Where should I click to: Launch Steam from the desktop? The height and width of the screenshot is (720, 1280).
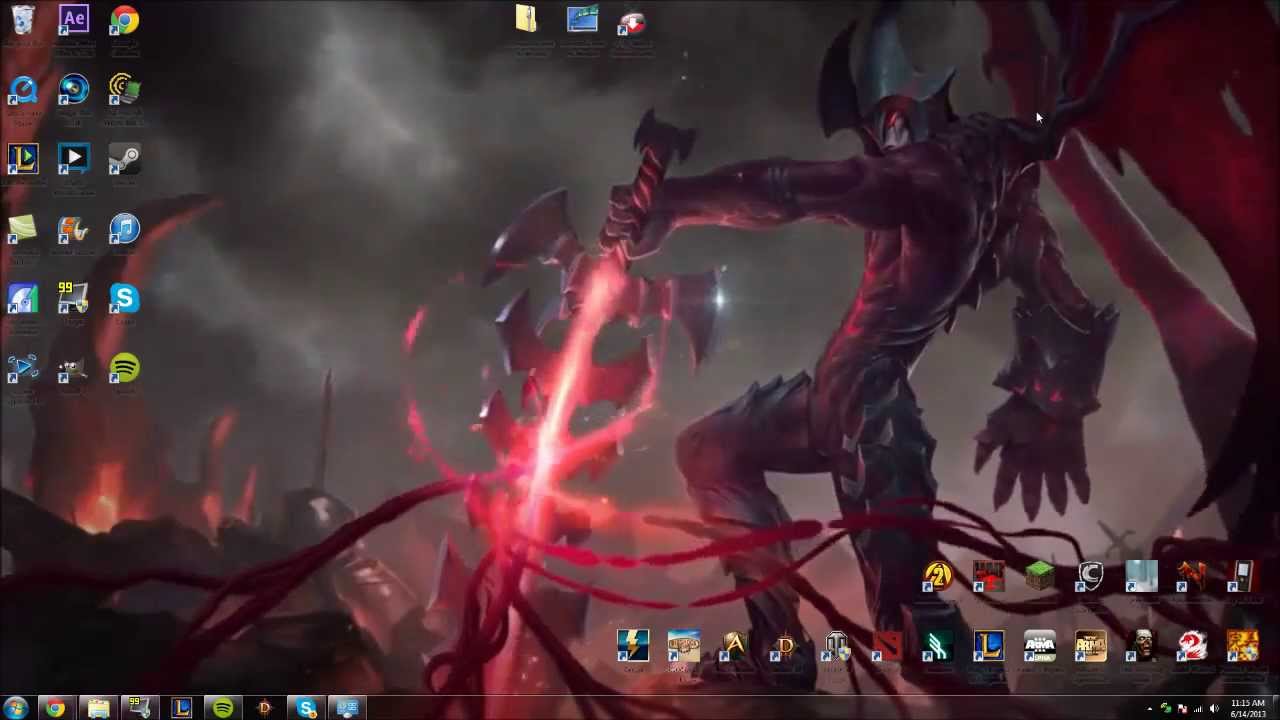(124, 159)
